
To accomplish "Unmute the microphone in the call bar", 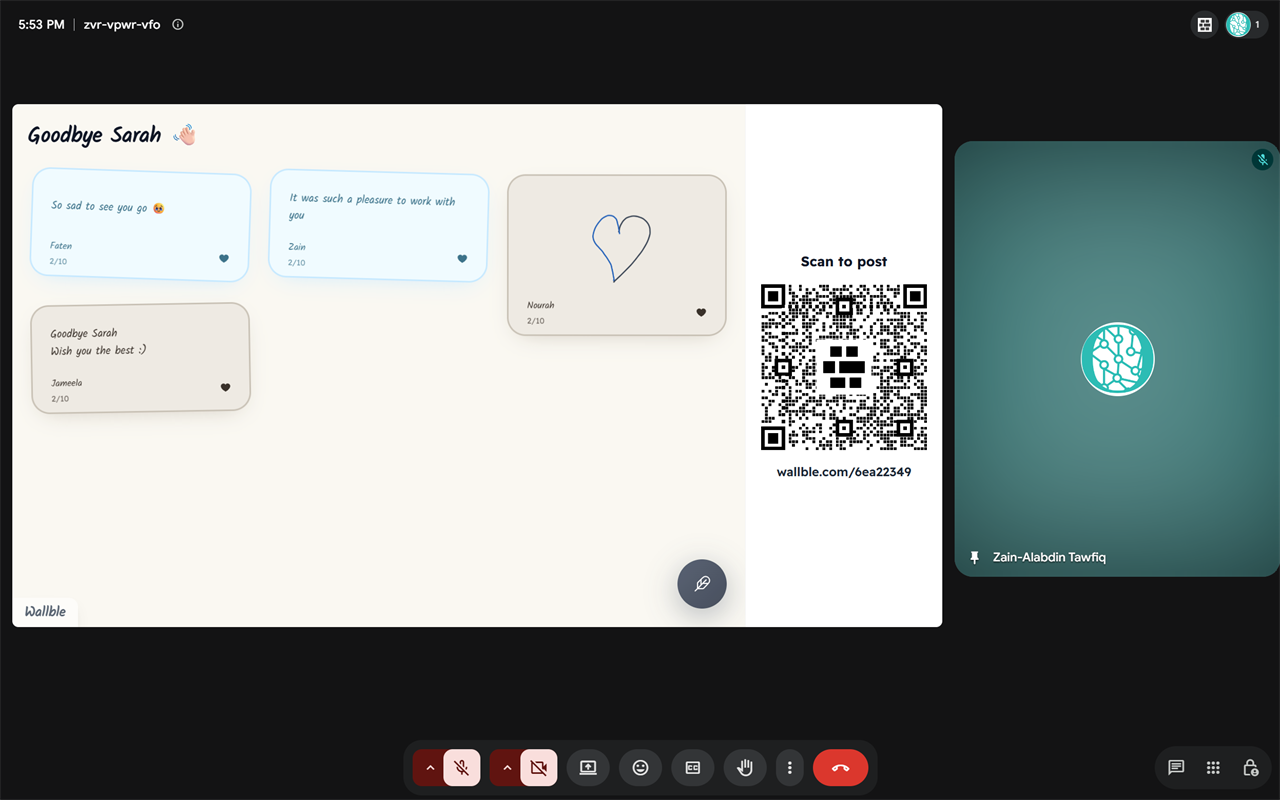I will (461, 768).
